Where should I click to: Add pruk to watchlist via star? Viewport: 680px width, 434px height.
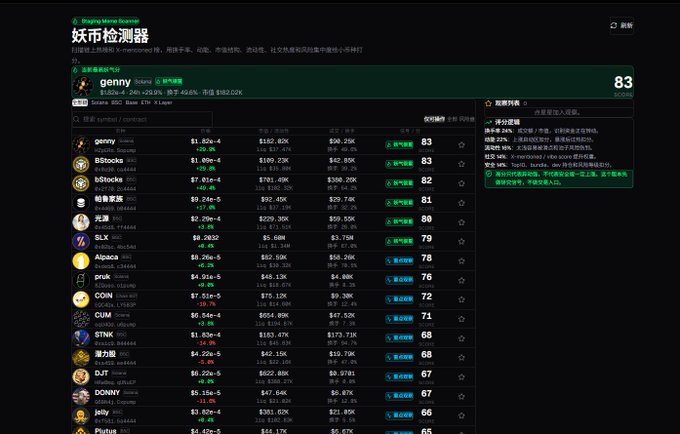(461, 280)
